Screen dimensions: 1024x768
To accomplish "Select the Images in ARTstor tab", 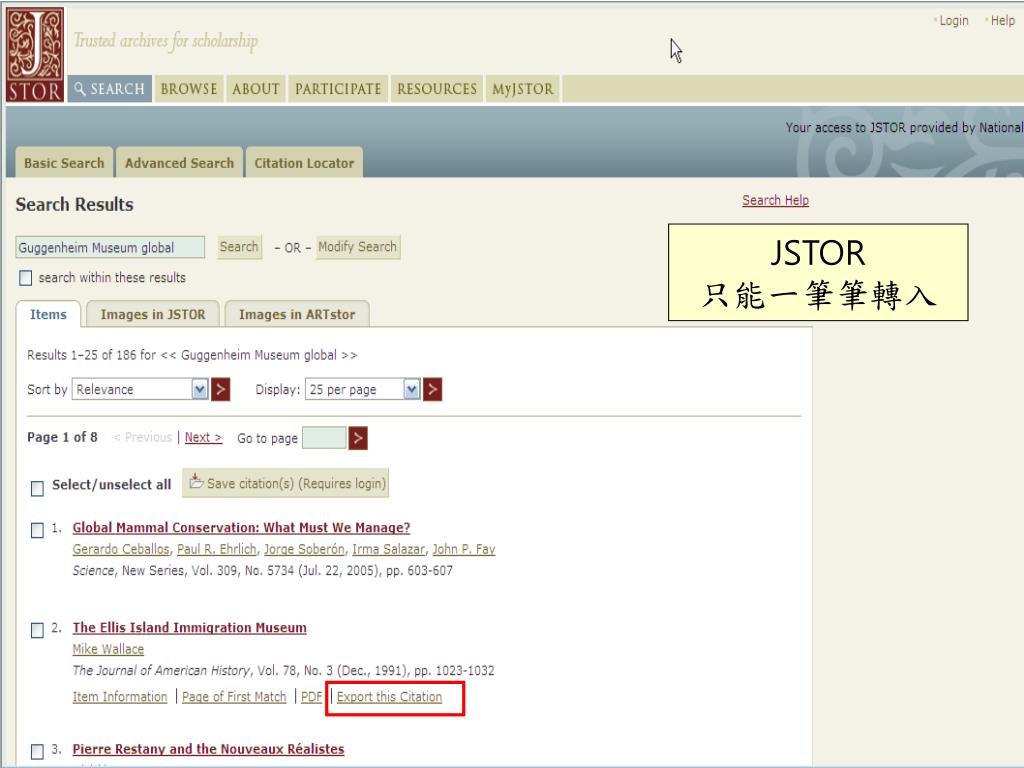I will tap(297, 314).
